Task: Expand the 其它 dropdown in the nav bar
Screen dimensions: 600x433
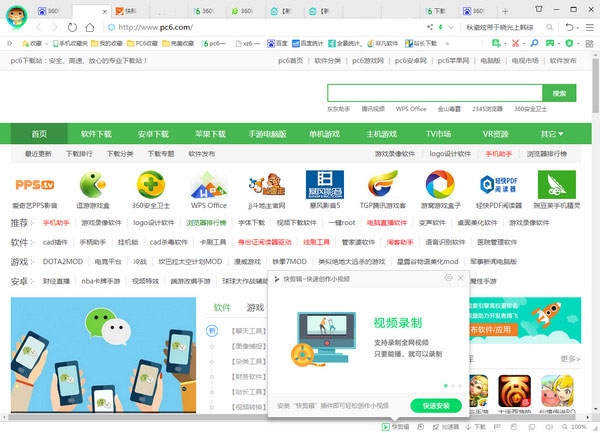Action: tap(552, 134)
